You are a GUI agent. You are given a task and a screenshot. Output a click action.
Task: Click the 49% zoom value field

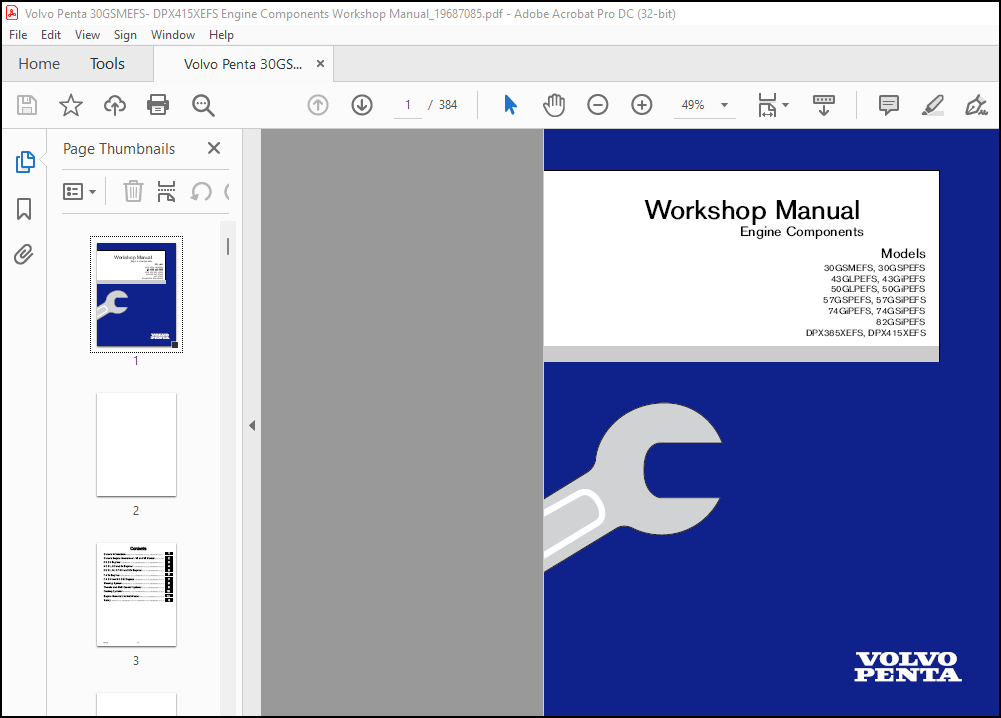click(693, 105)
